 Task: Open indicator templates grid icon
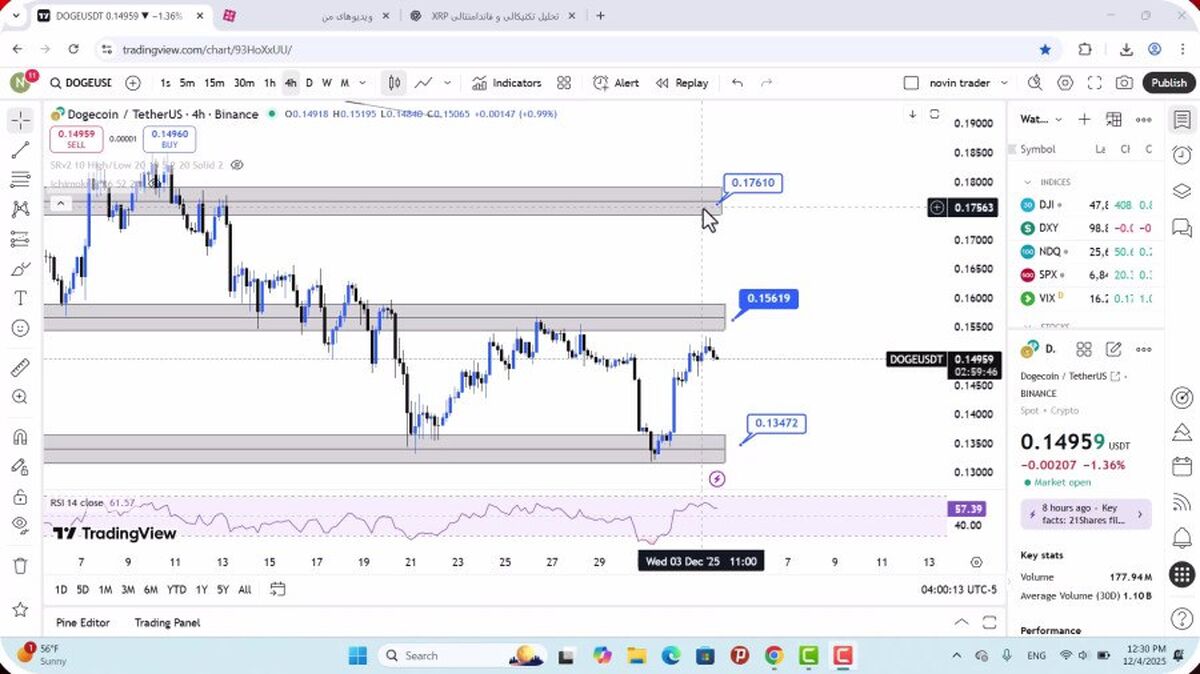pos(564,83)
